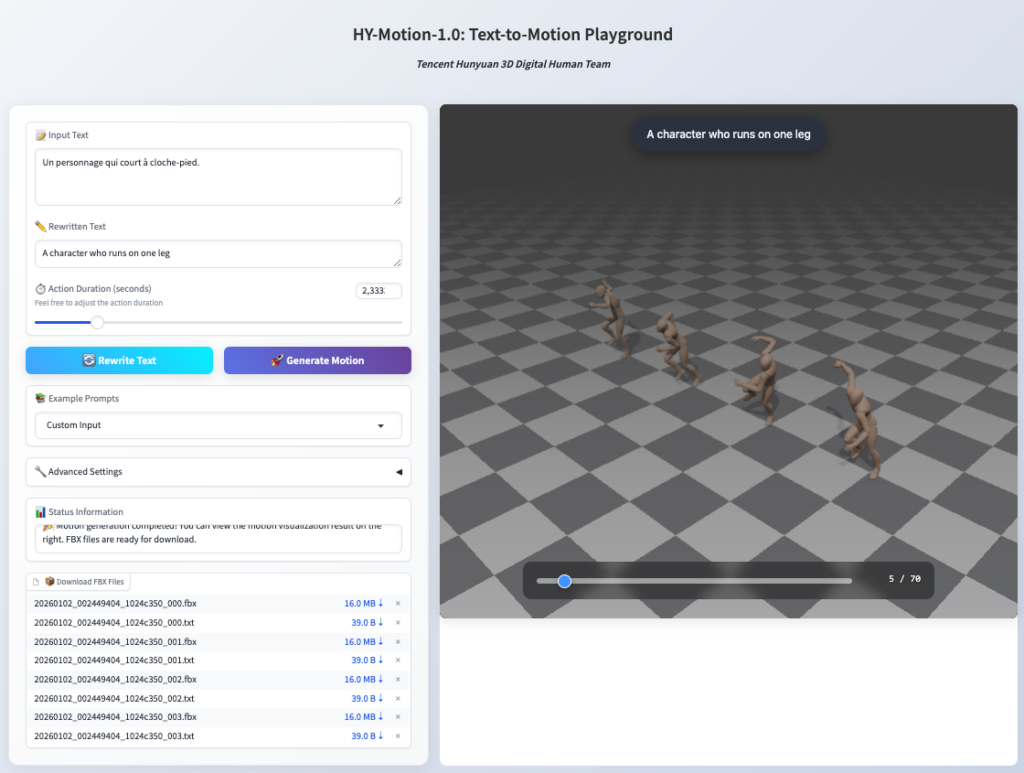Open the 20260102_002449404_1024c350_002.txt file link
Viewport: 1024px width, 773px height.
point(114,698)
